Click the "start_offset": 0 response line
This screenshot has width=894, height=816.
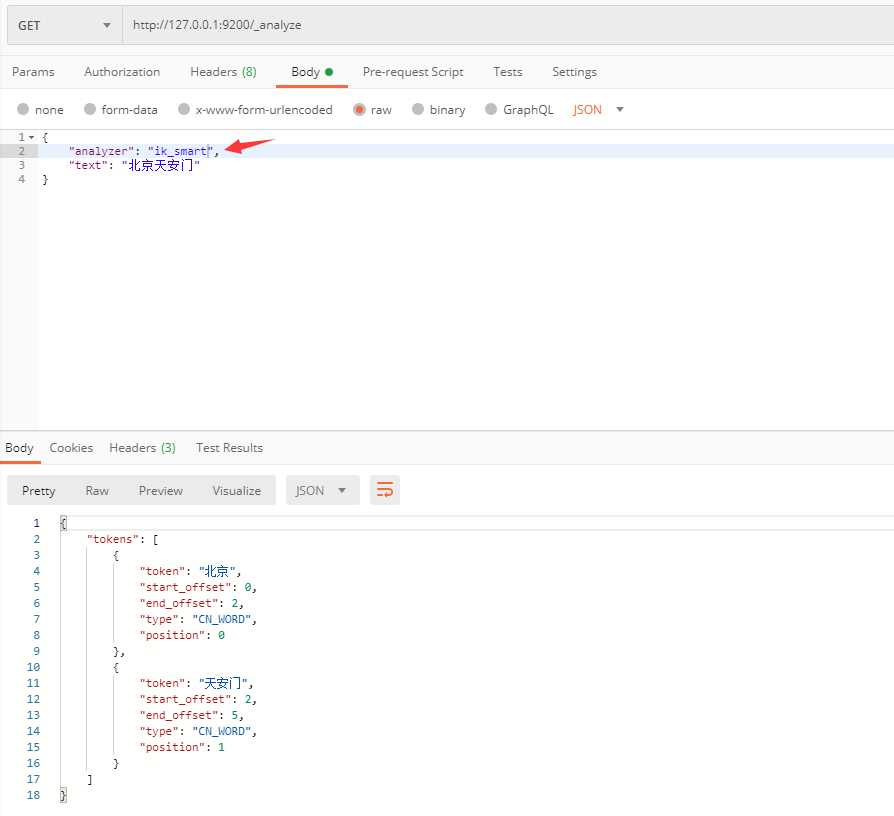click(198, 587)
